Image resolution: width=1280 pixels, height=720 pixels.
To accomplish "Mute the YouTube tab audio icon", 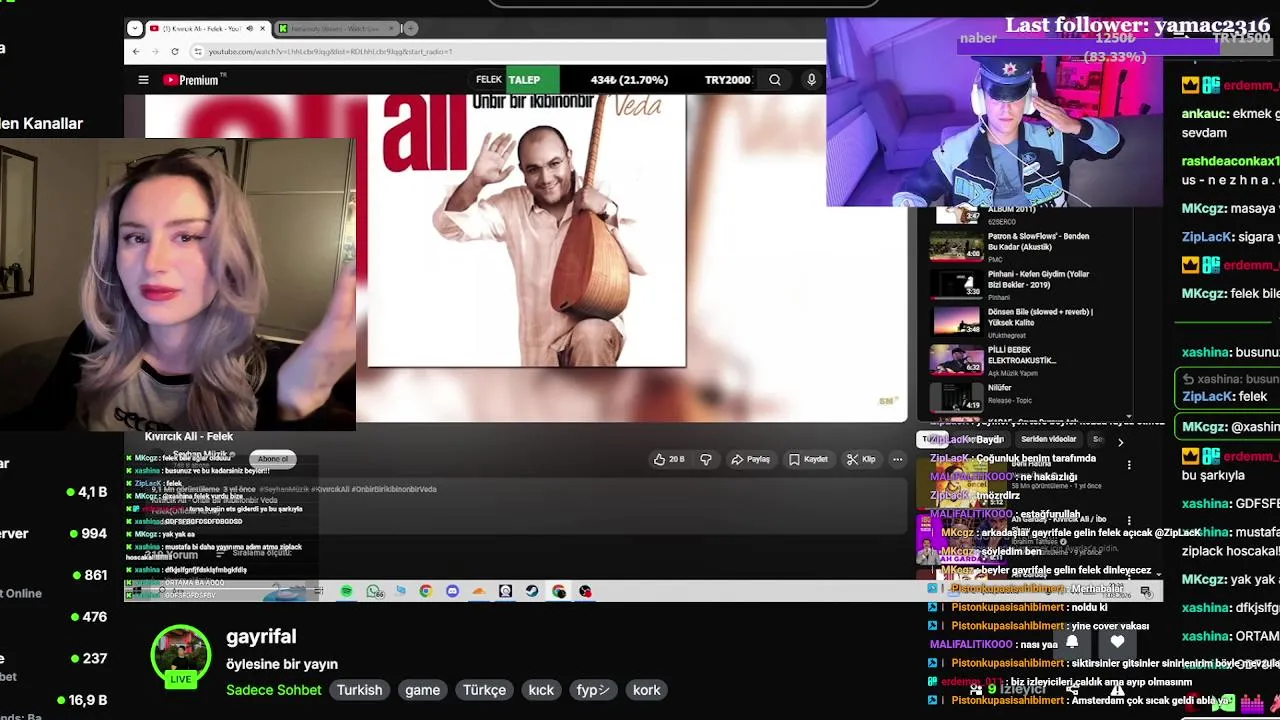I will [x=249, y=28].
